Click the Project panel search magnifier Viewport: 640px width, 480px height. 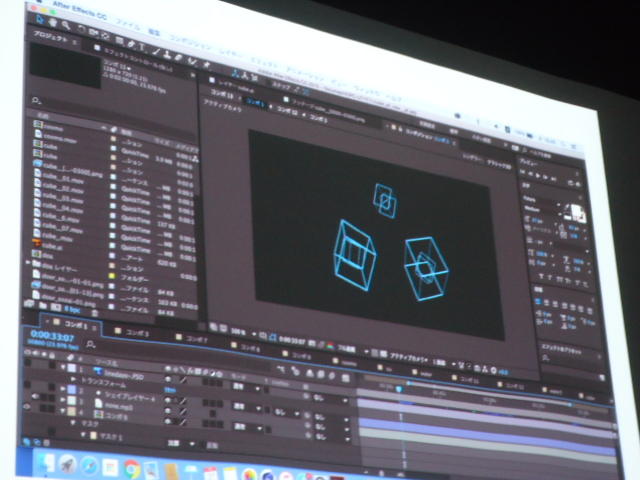tap(36, 99)
